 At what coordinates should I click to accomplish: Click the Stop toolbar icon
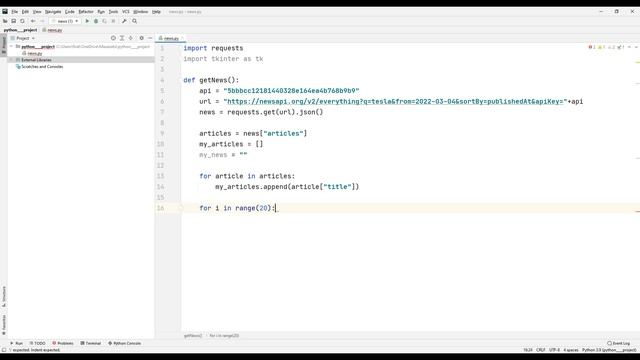click(113, 21)
